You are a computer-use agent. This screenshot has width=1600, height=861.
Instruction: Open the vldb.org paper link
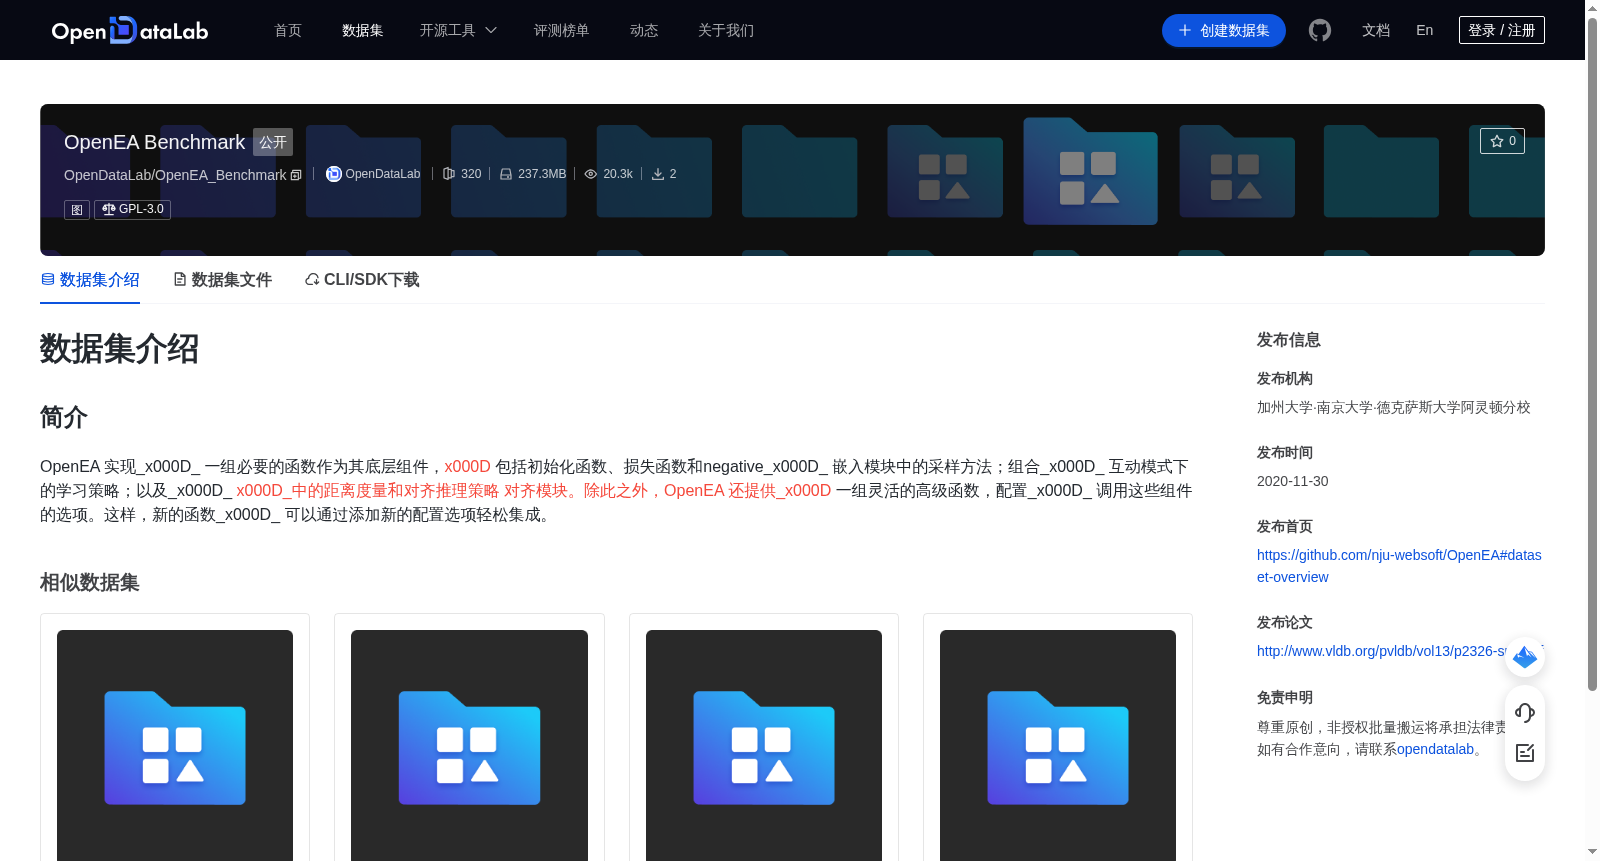[1381, 651]
